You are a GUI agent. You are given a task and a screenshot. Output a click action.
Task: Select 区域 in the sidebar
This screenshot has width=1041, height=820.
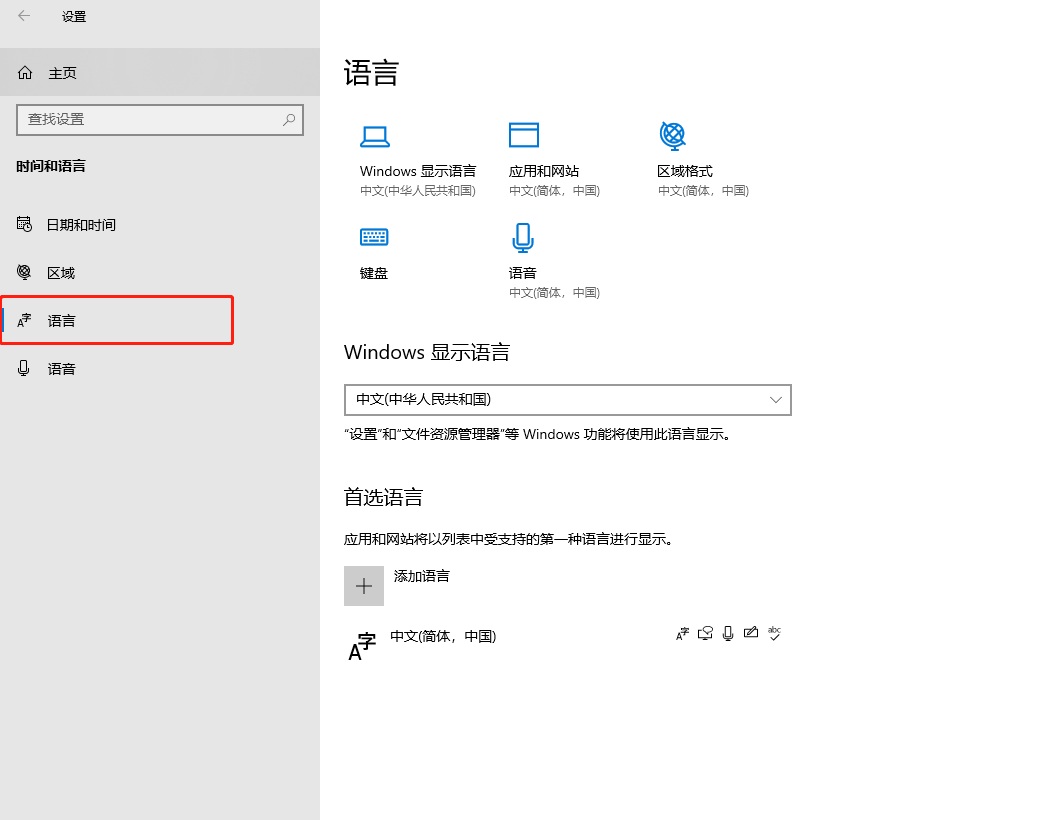pos(61,273)
